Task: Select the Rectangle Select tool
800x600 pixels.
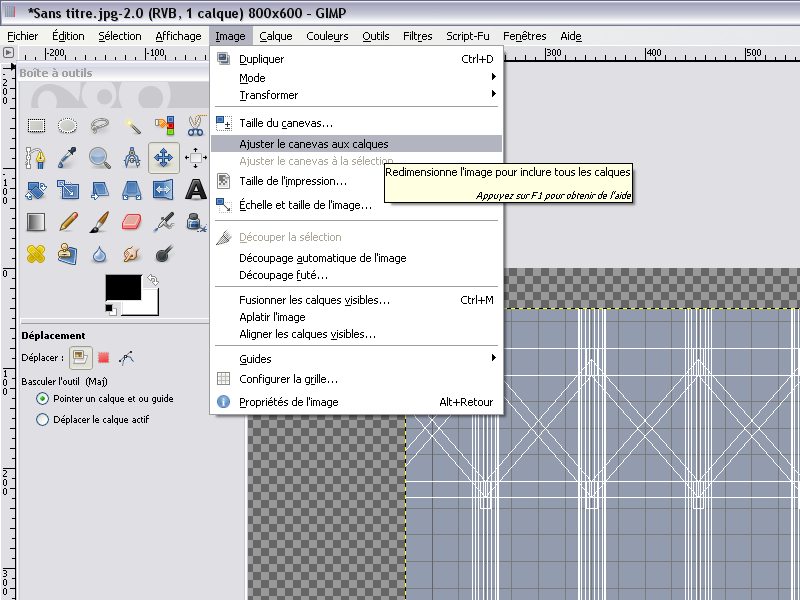Action: [36, 126]
